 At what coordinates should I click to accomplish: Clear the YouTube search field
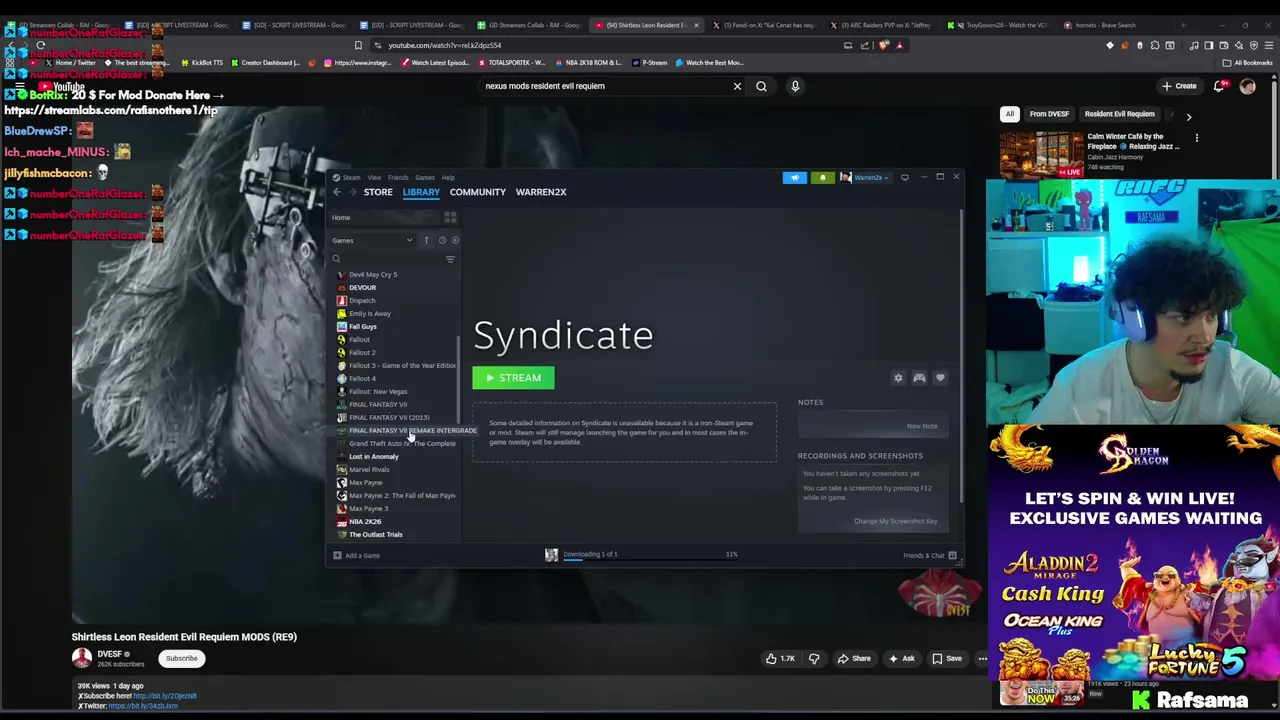(x=737, y=86)
